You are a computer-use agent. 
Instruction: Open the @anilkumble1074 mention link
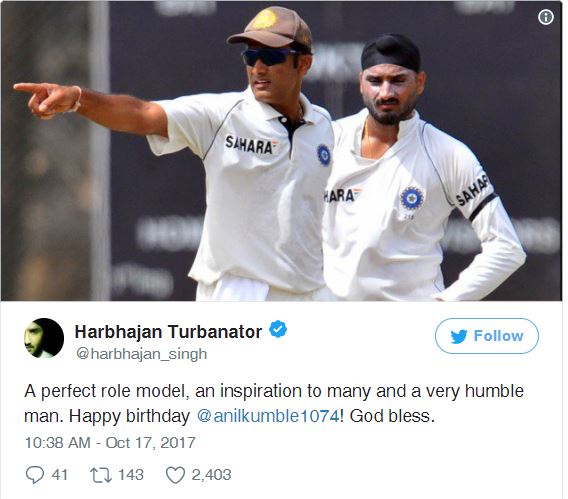tap(268, 416)
